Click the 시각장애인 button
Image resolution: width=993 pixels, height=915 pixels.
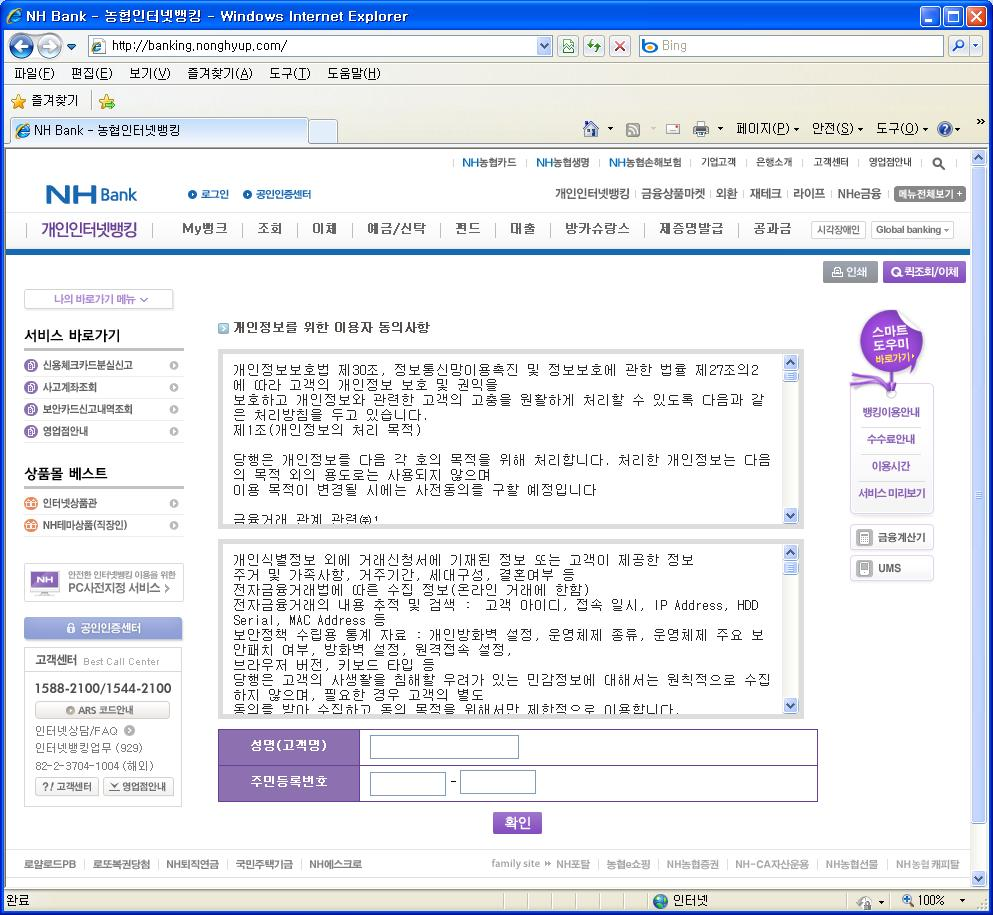pos(838,230)
